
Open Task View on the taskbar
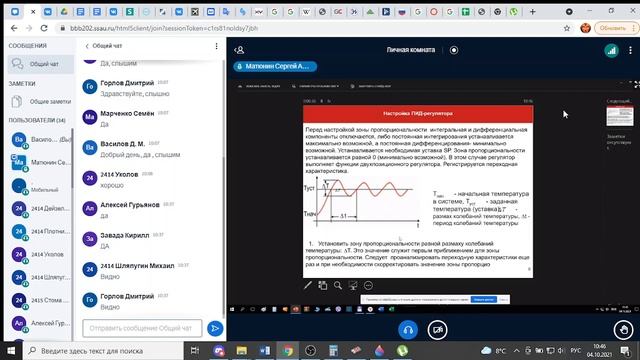point(195,351)
